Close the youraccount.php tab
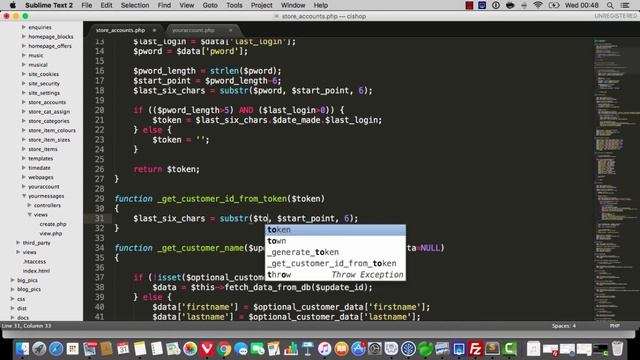Screen dimensions: 640x360 tap(231, 30)
